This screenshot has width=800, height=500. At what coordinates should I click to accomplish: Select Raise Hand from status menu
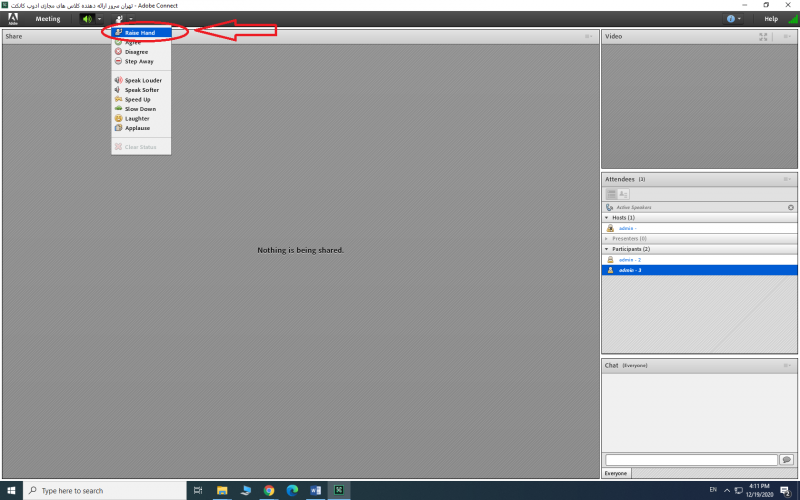click(140, 33)
